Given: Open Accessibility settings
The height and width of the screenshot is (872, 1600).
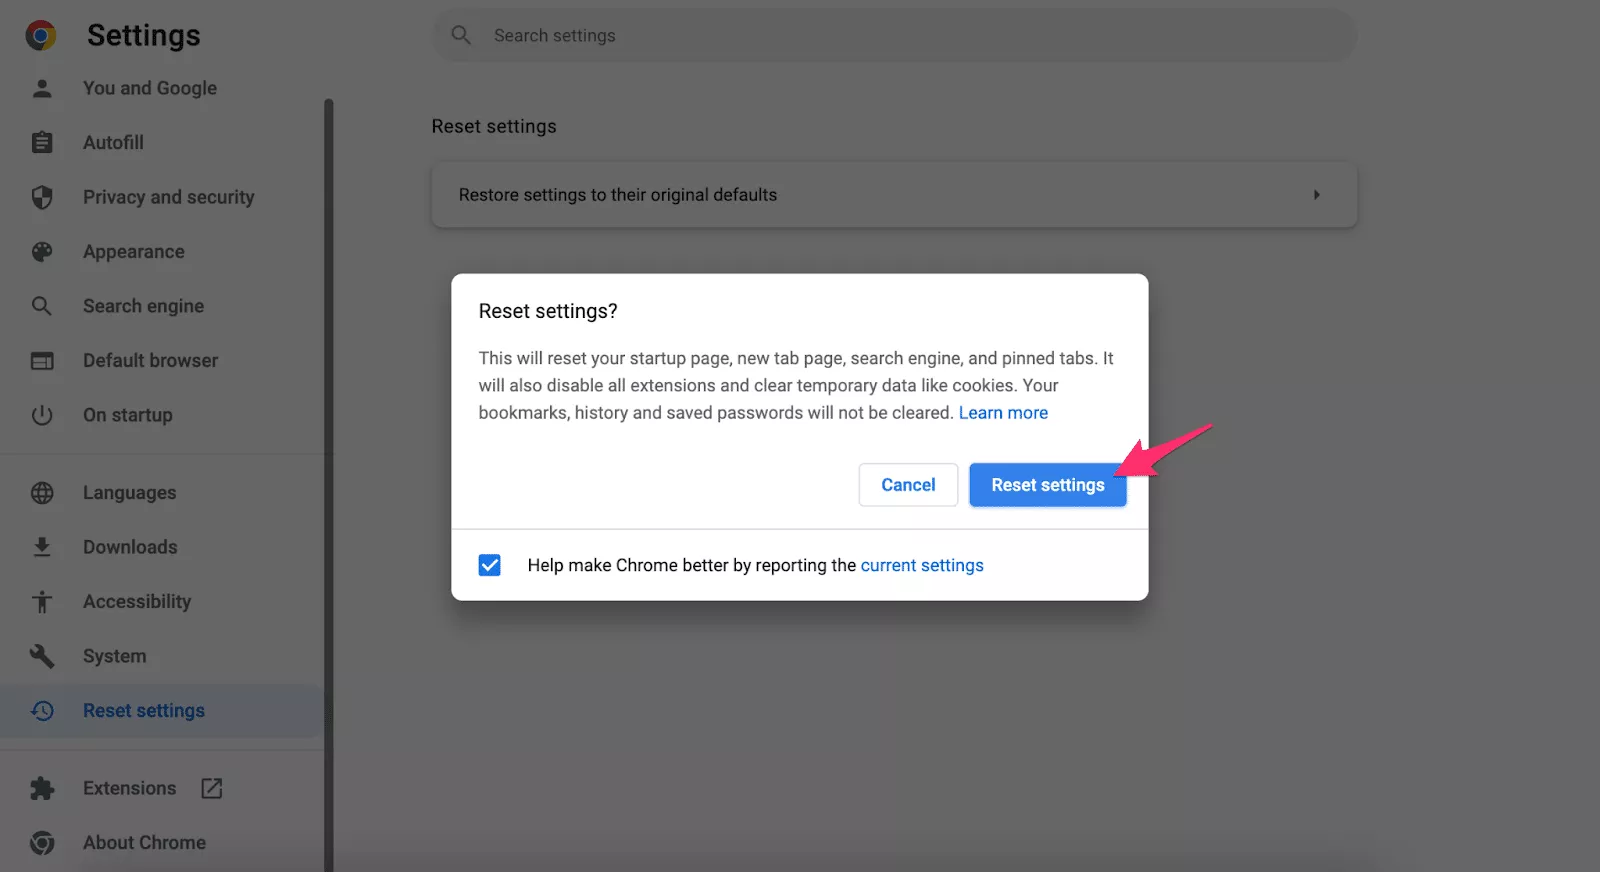Looking at the screenshot, I should [x=137, y=602].
